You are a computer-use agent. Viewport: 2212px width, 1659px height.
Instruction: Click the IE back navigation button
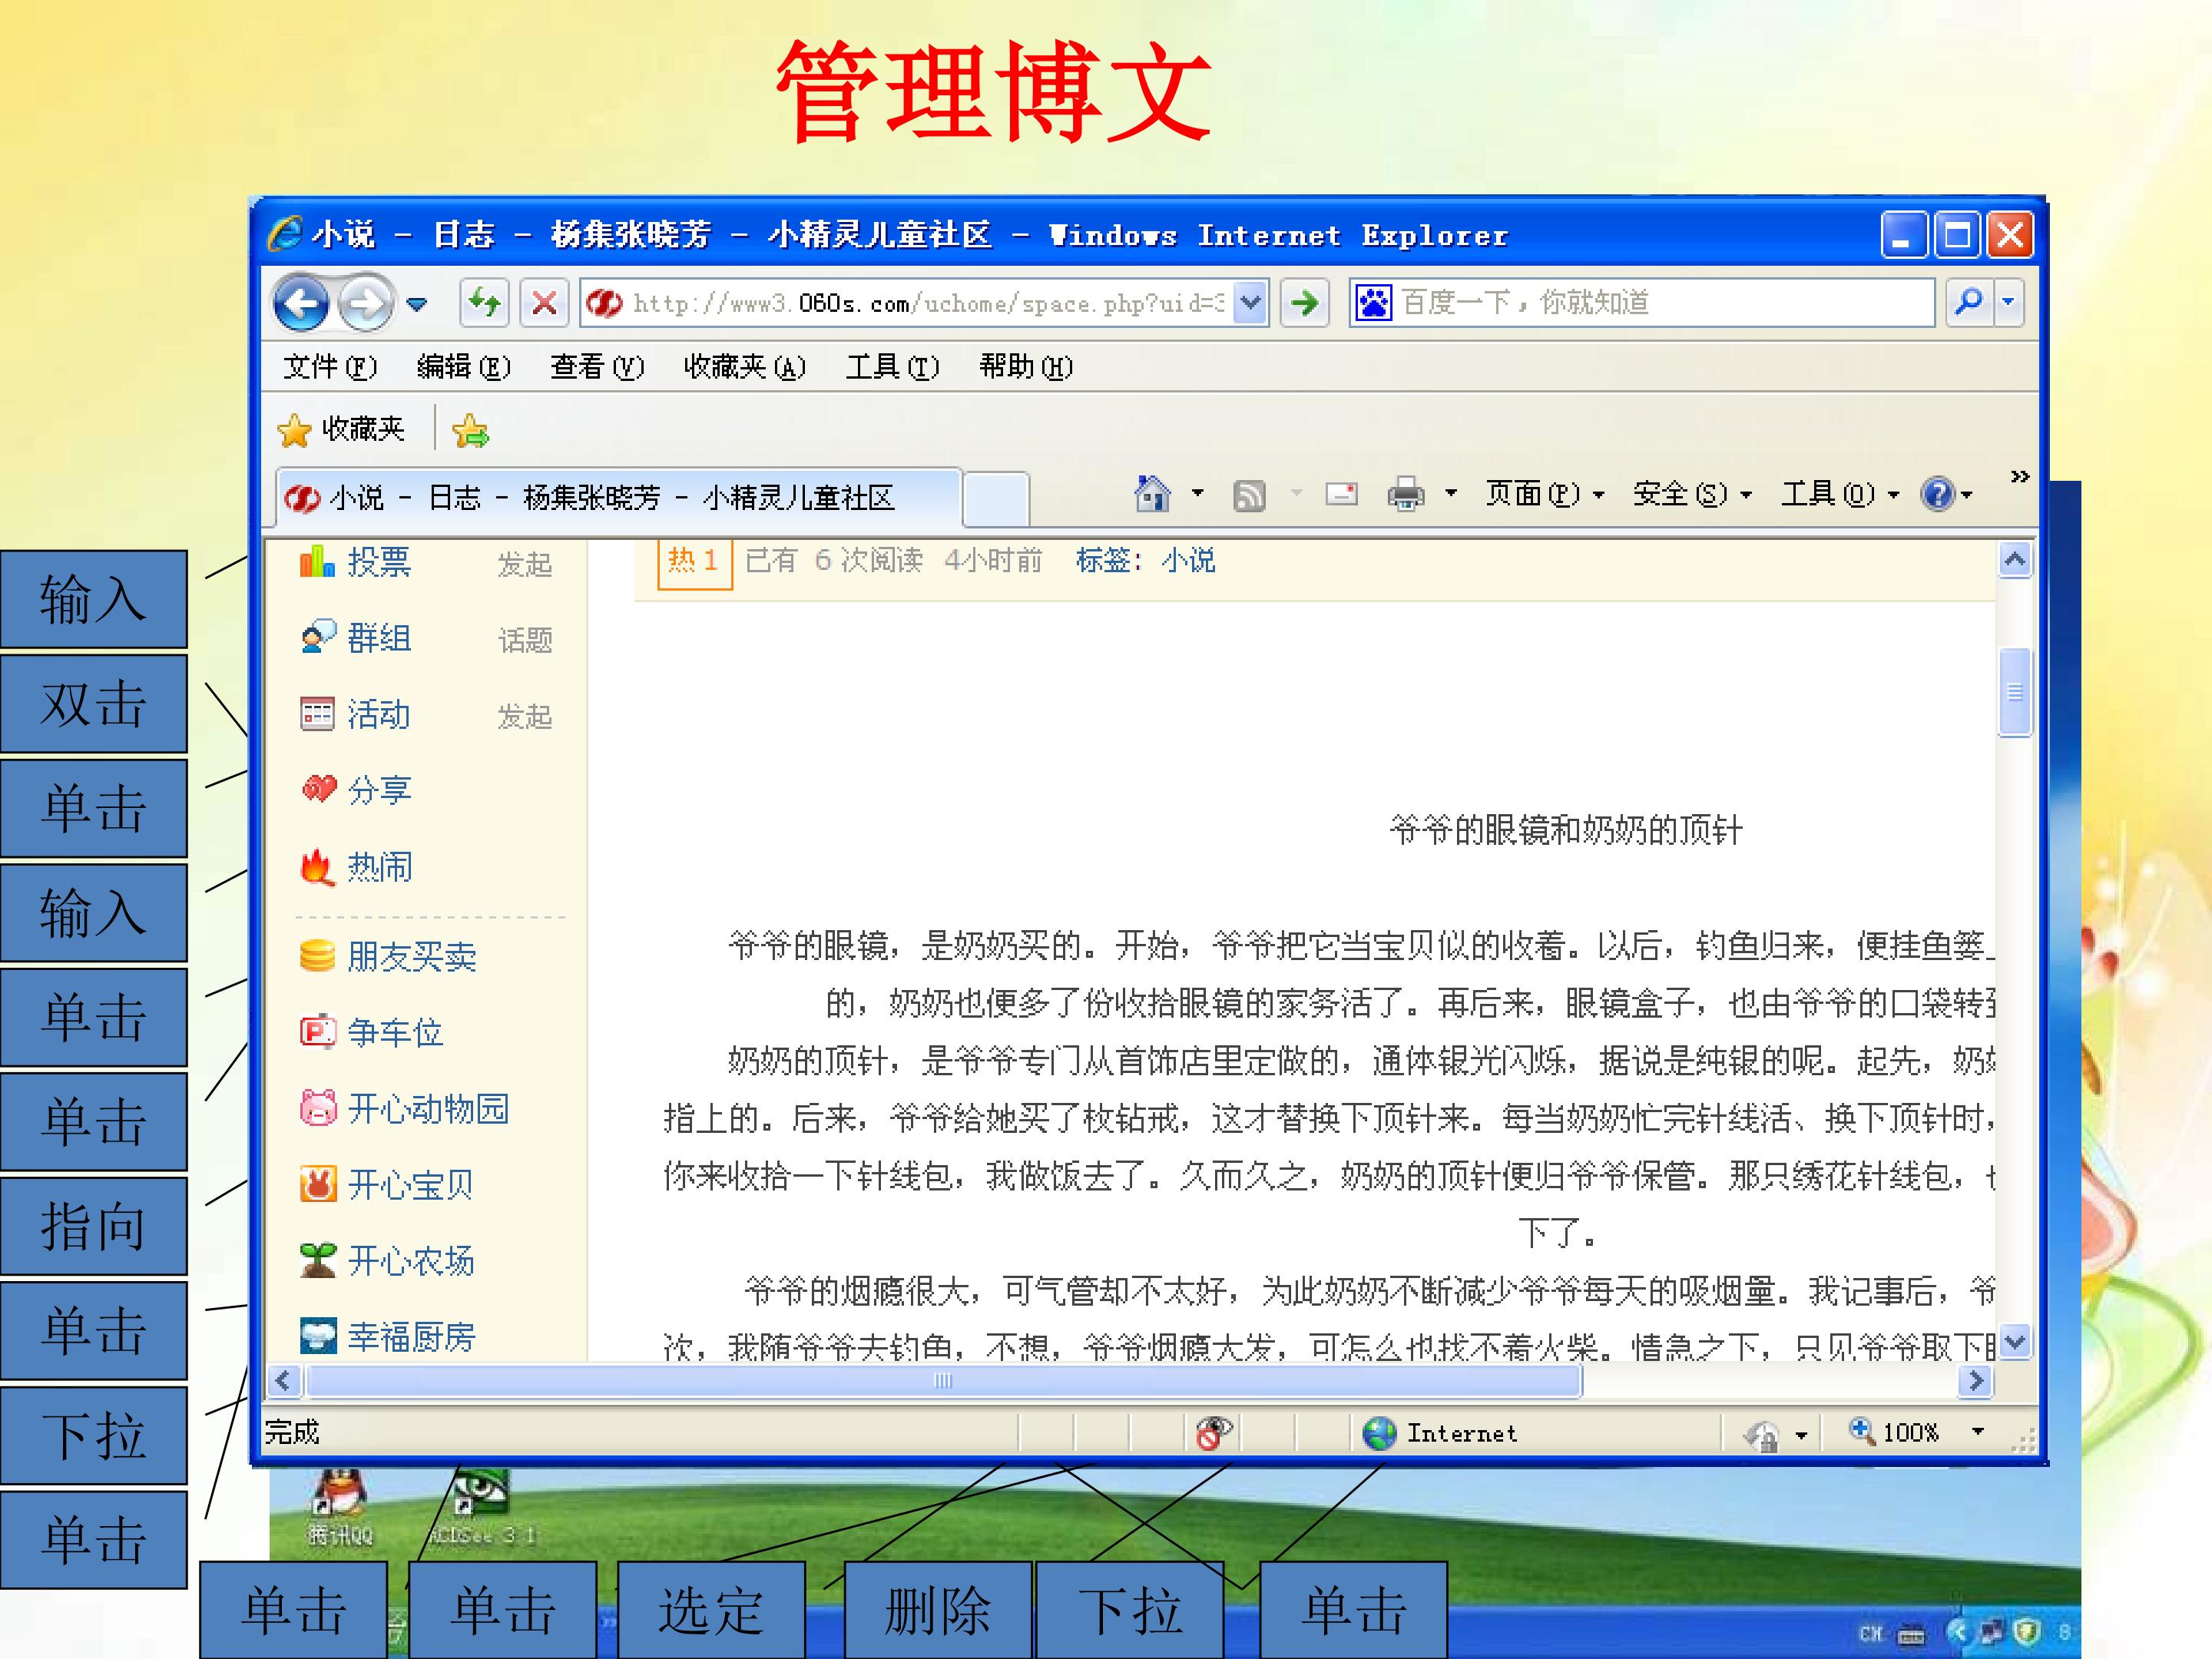coord(300,303)
